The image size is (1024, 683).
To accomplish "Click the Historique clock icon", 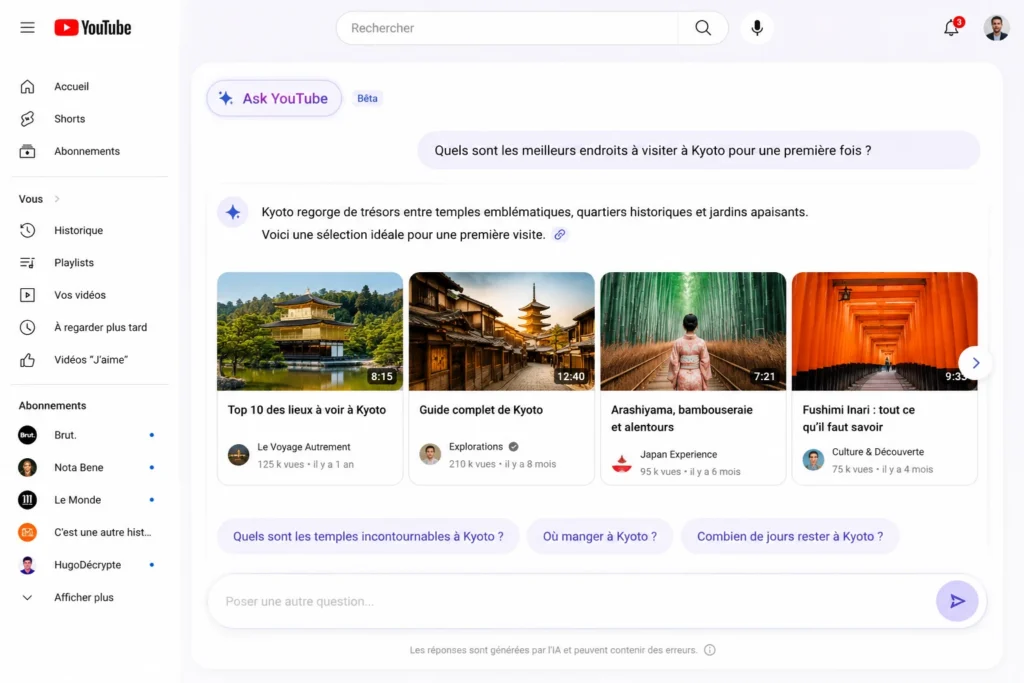I will 27,230.
